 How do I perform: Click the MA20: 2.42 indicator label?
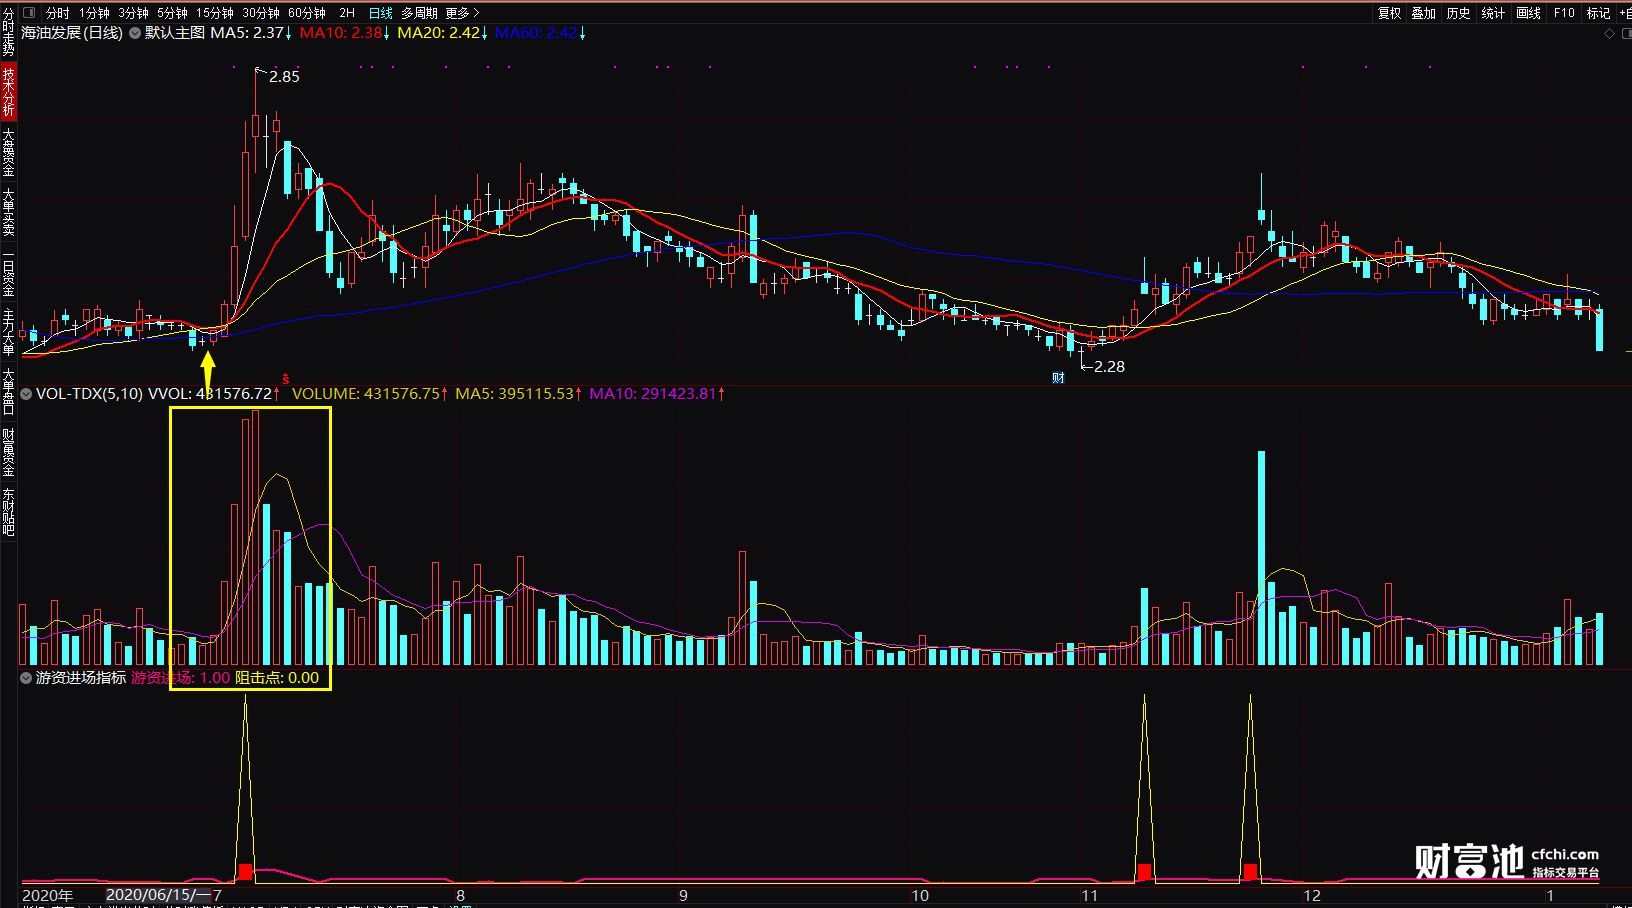(443, 33)
